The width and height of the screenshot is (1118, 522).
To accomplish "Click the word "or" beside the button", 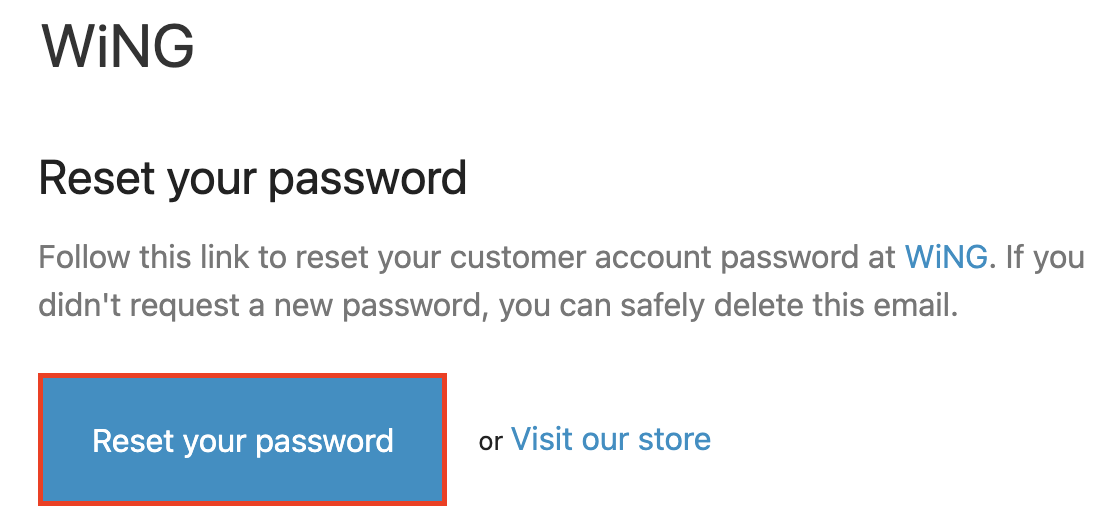I will (x=490, y=441).
